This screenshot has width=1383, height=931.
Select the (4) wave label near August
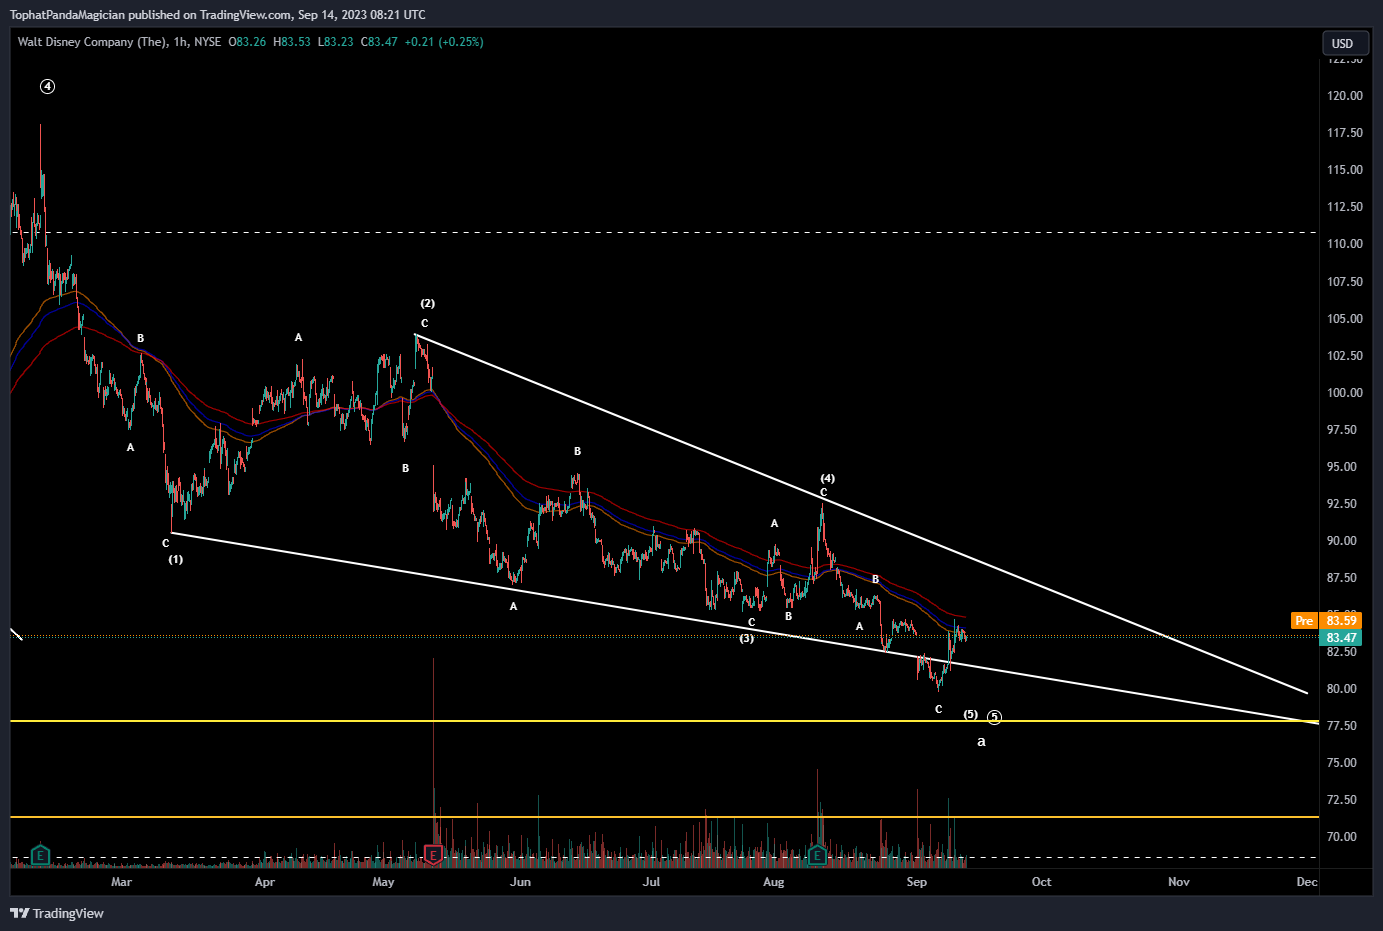click(x=827, y=478)
